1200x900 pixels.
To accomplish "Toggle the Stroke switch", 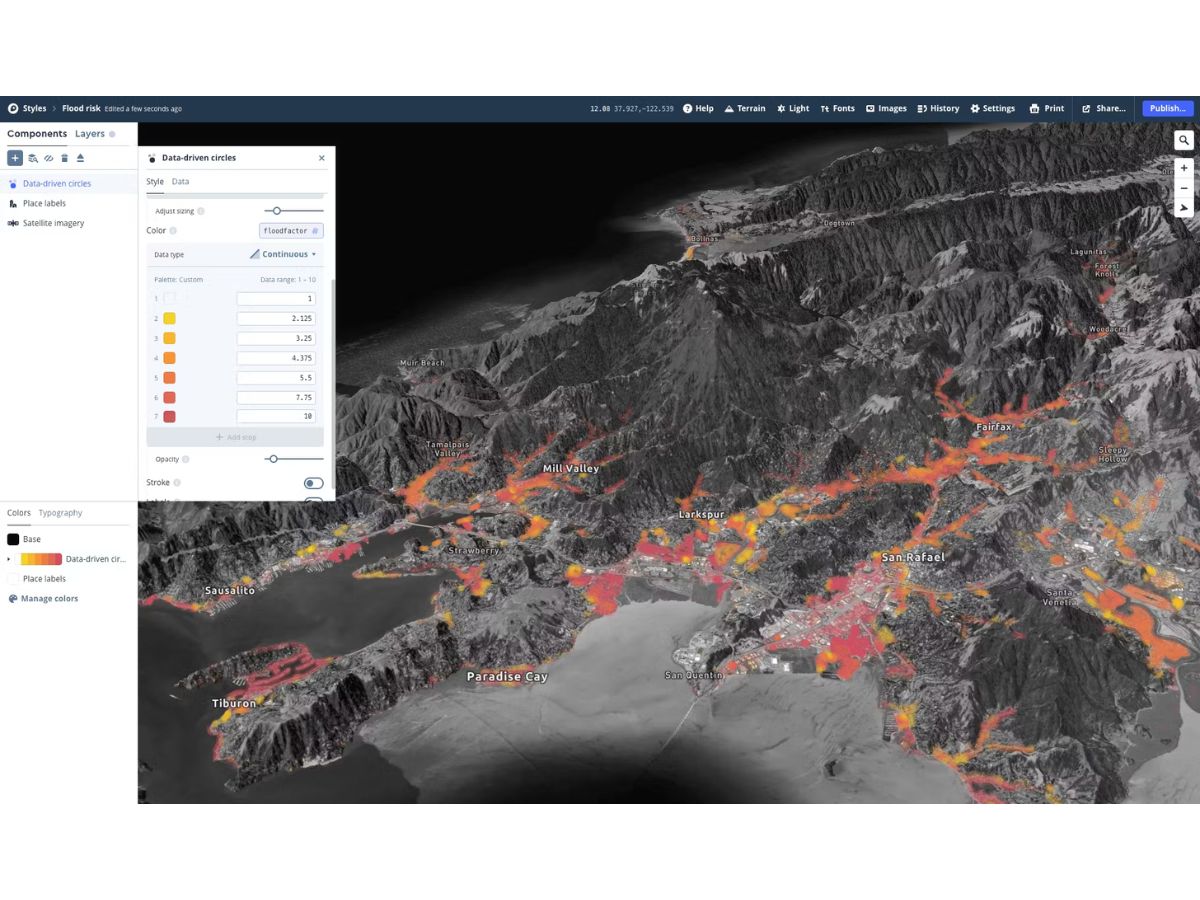I will coord(314,483).
